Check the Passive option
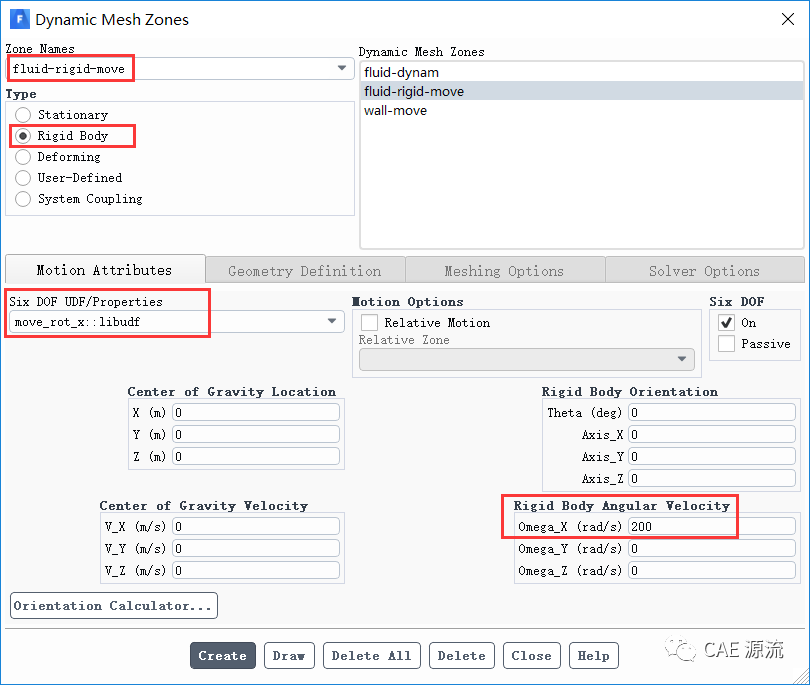Image resolution: width=810 pixels, height=685 pixels. pos(726,344)
